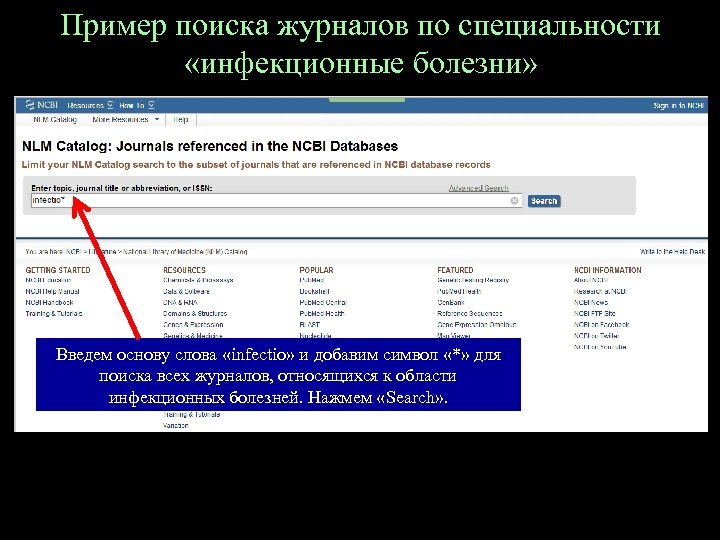This screenshot has height=540, width=720.
Task: Open GenBank link under Featured
Action: point(451,303)
